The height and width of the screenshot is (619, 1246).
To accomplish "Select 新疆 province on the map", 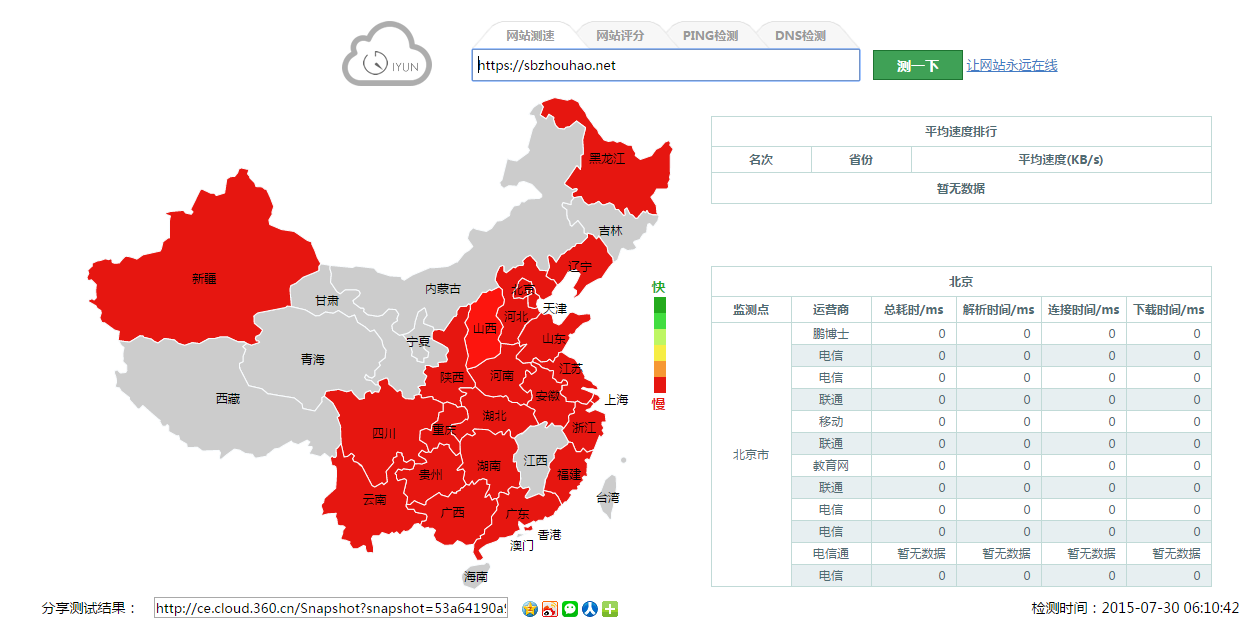I will click(x=204, y=278).
